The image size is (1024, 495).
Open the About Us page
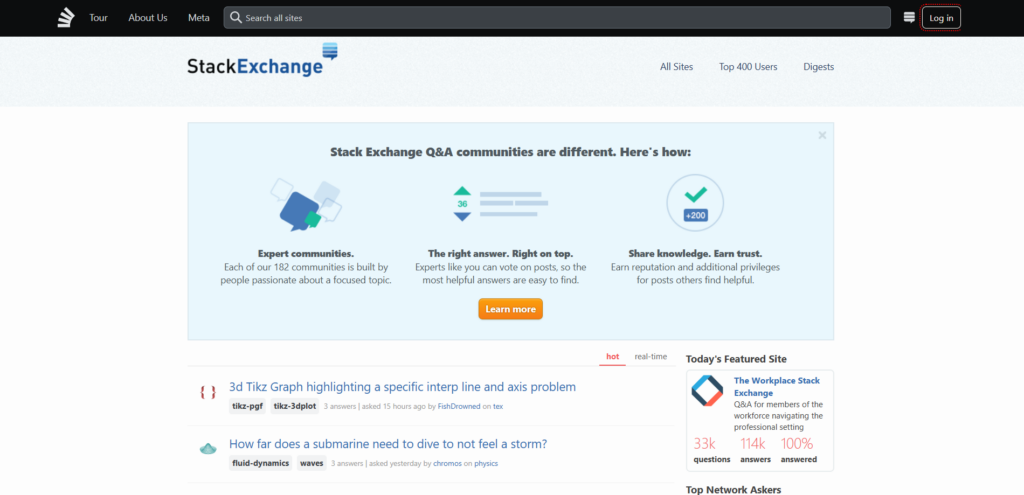148,18
